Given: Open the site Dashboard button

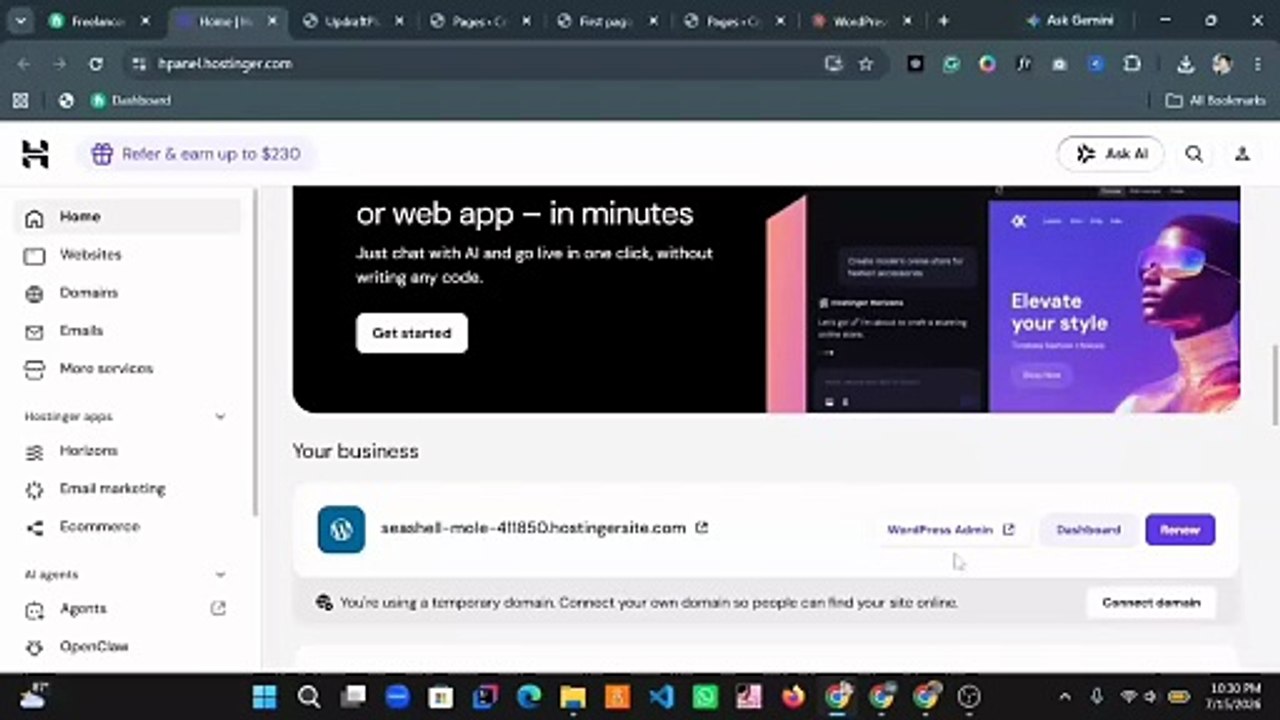Looking at the screenshot, I should point(1088,530).
